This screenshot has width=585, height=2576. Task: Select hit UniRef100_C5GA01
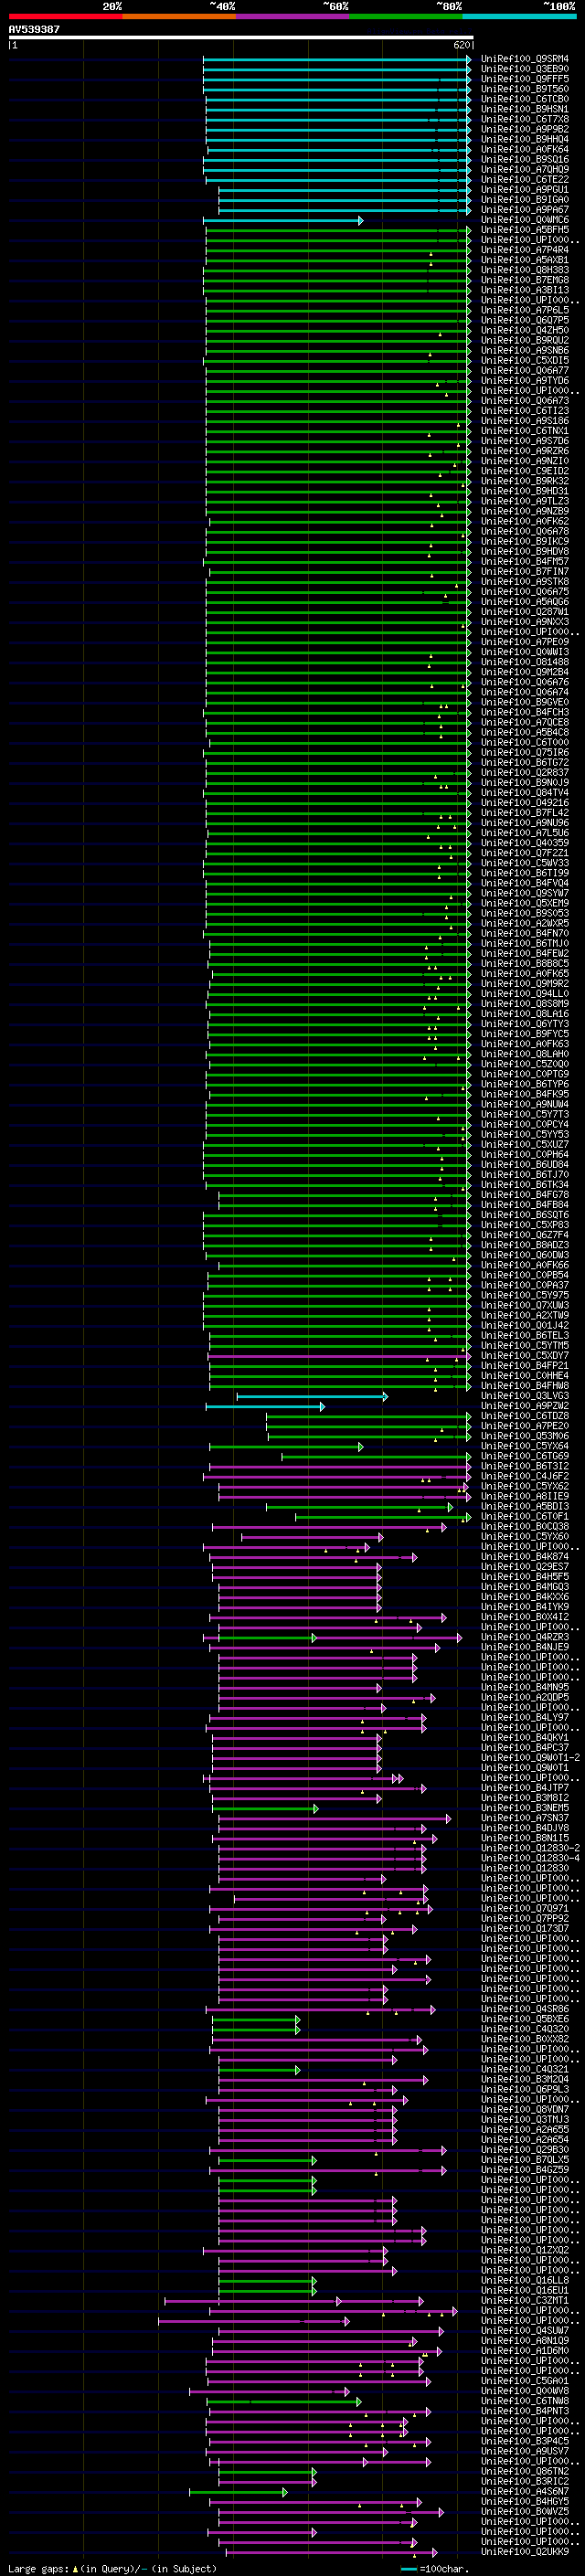tap(525, 2381)
